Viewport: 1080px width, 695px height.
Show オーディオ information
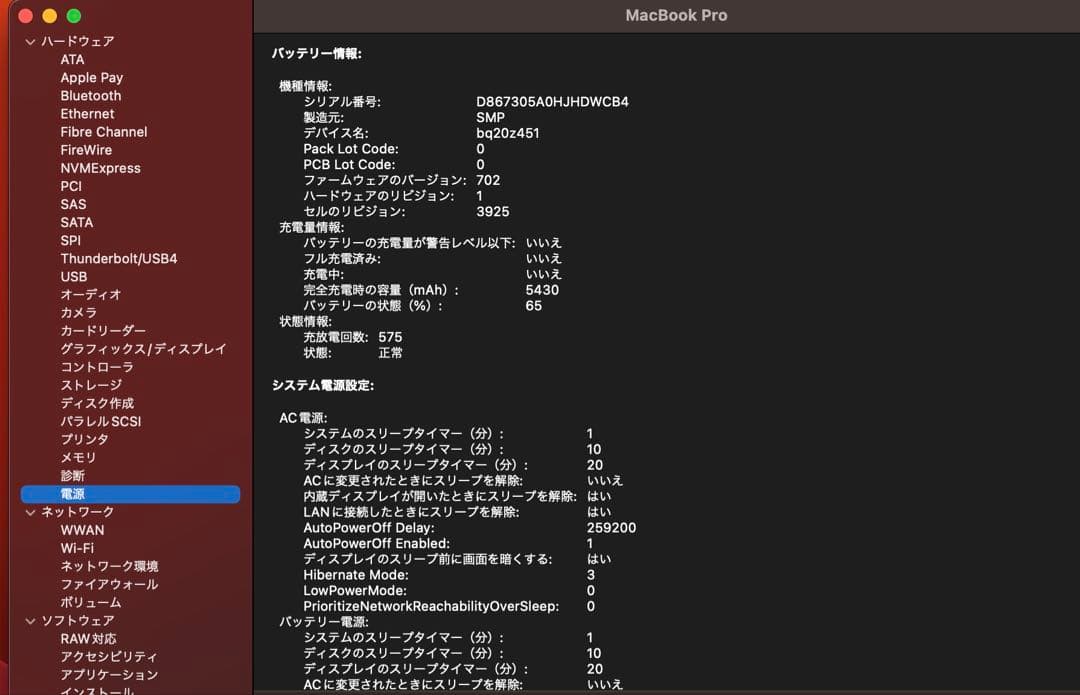[x=90, y=295]
